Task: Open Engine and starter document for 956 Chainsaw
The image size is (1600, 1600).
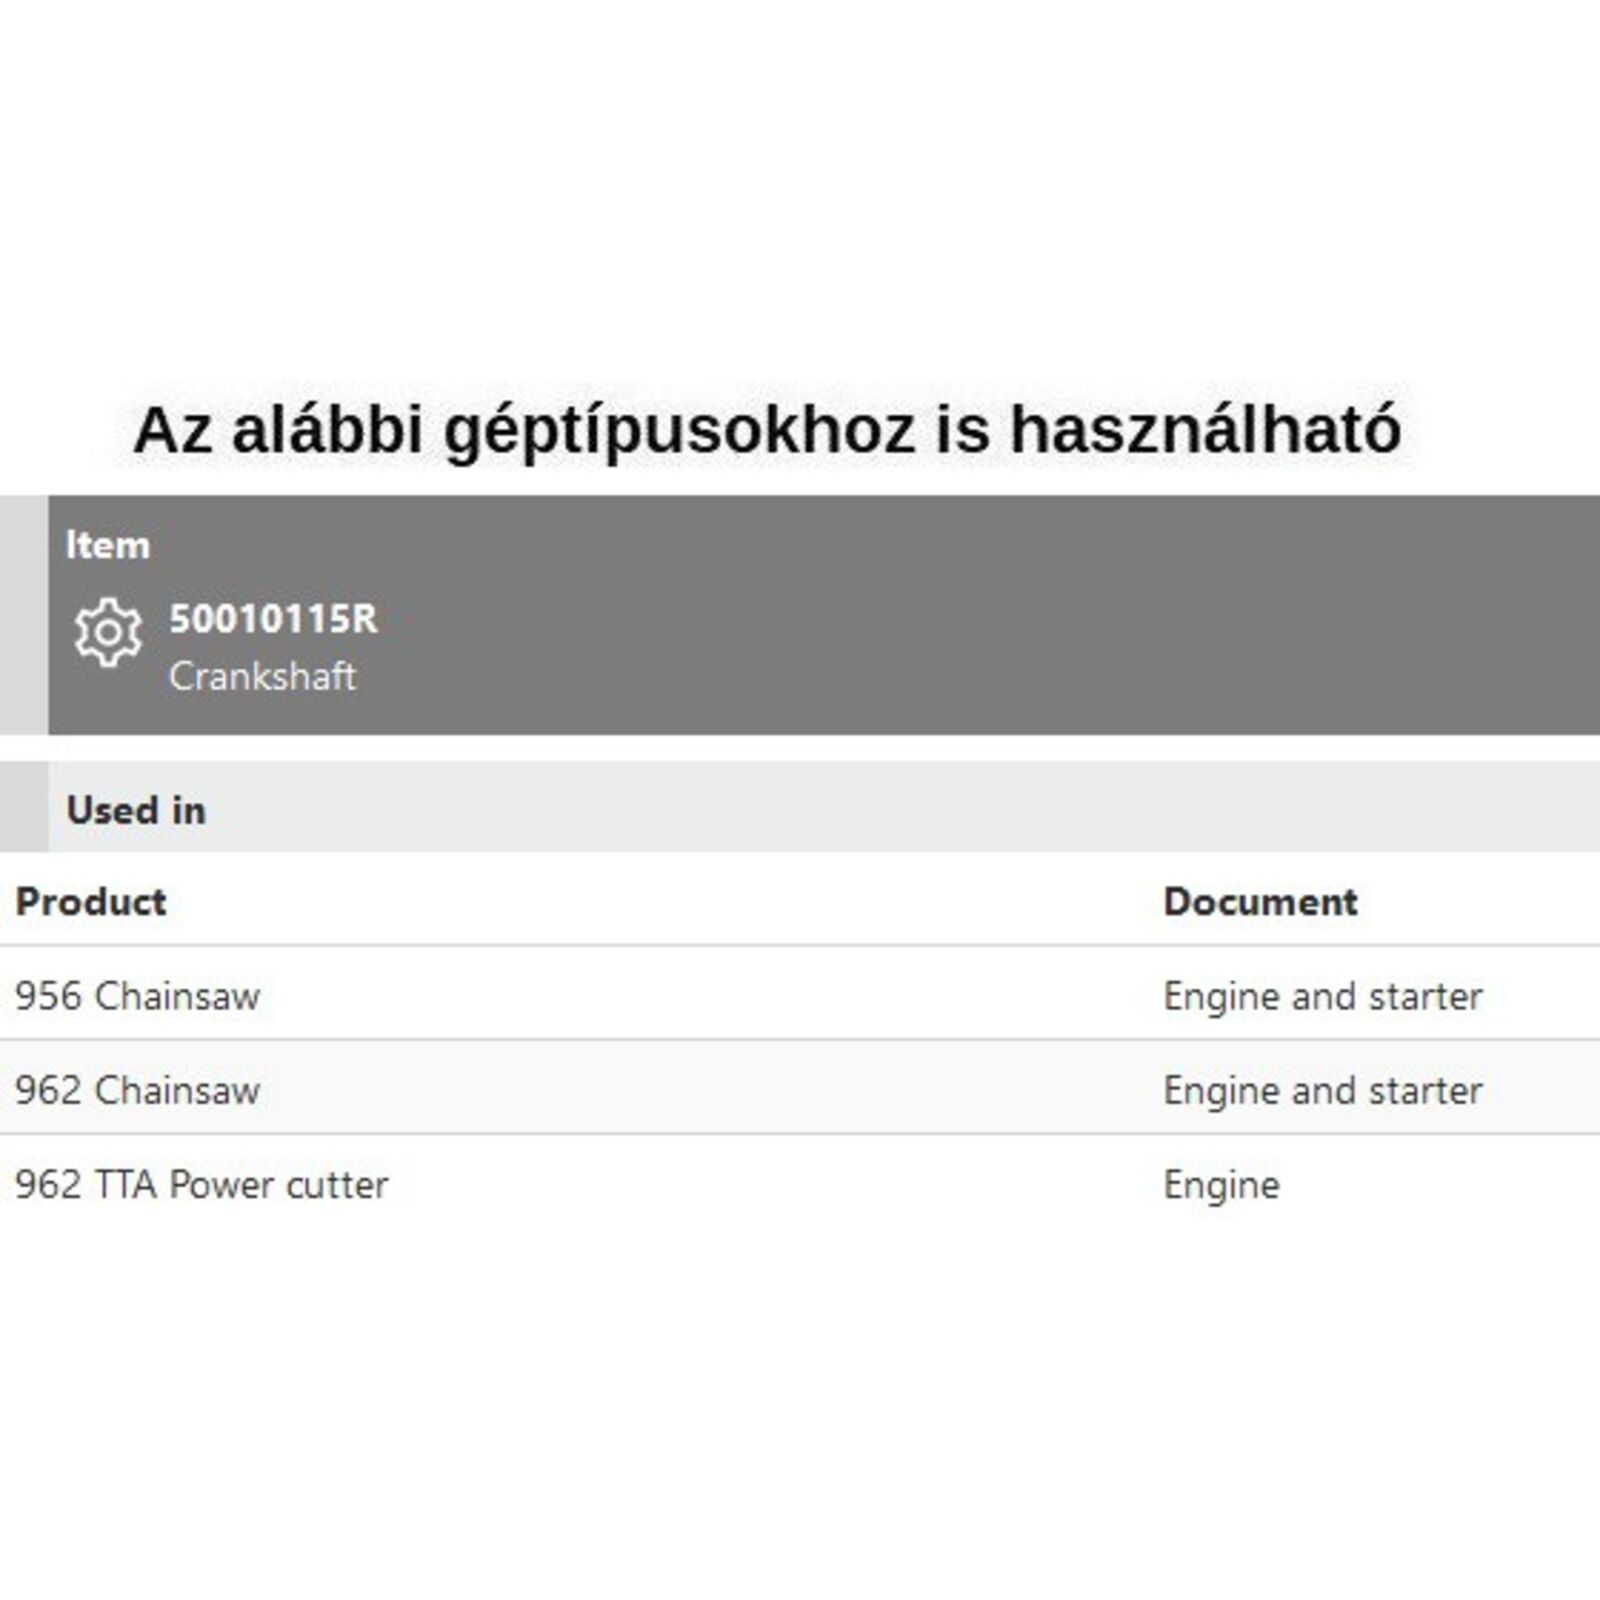Action: [1322, 996]
